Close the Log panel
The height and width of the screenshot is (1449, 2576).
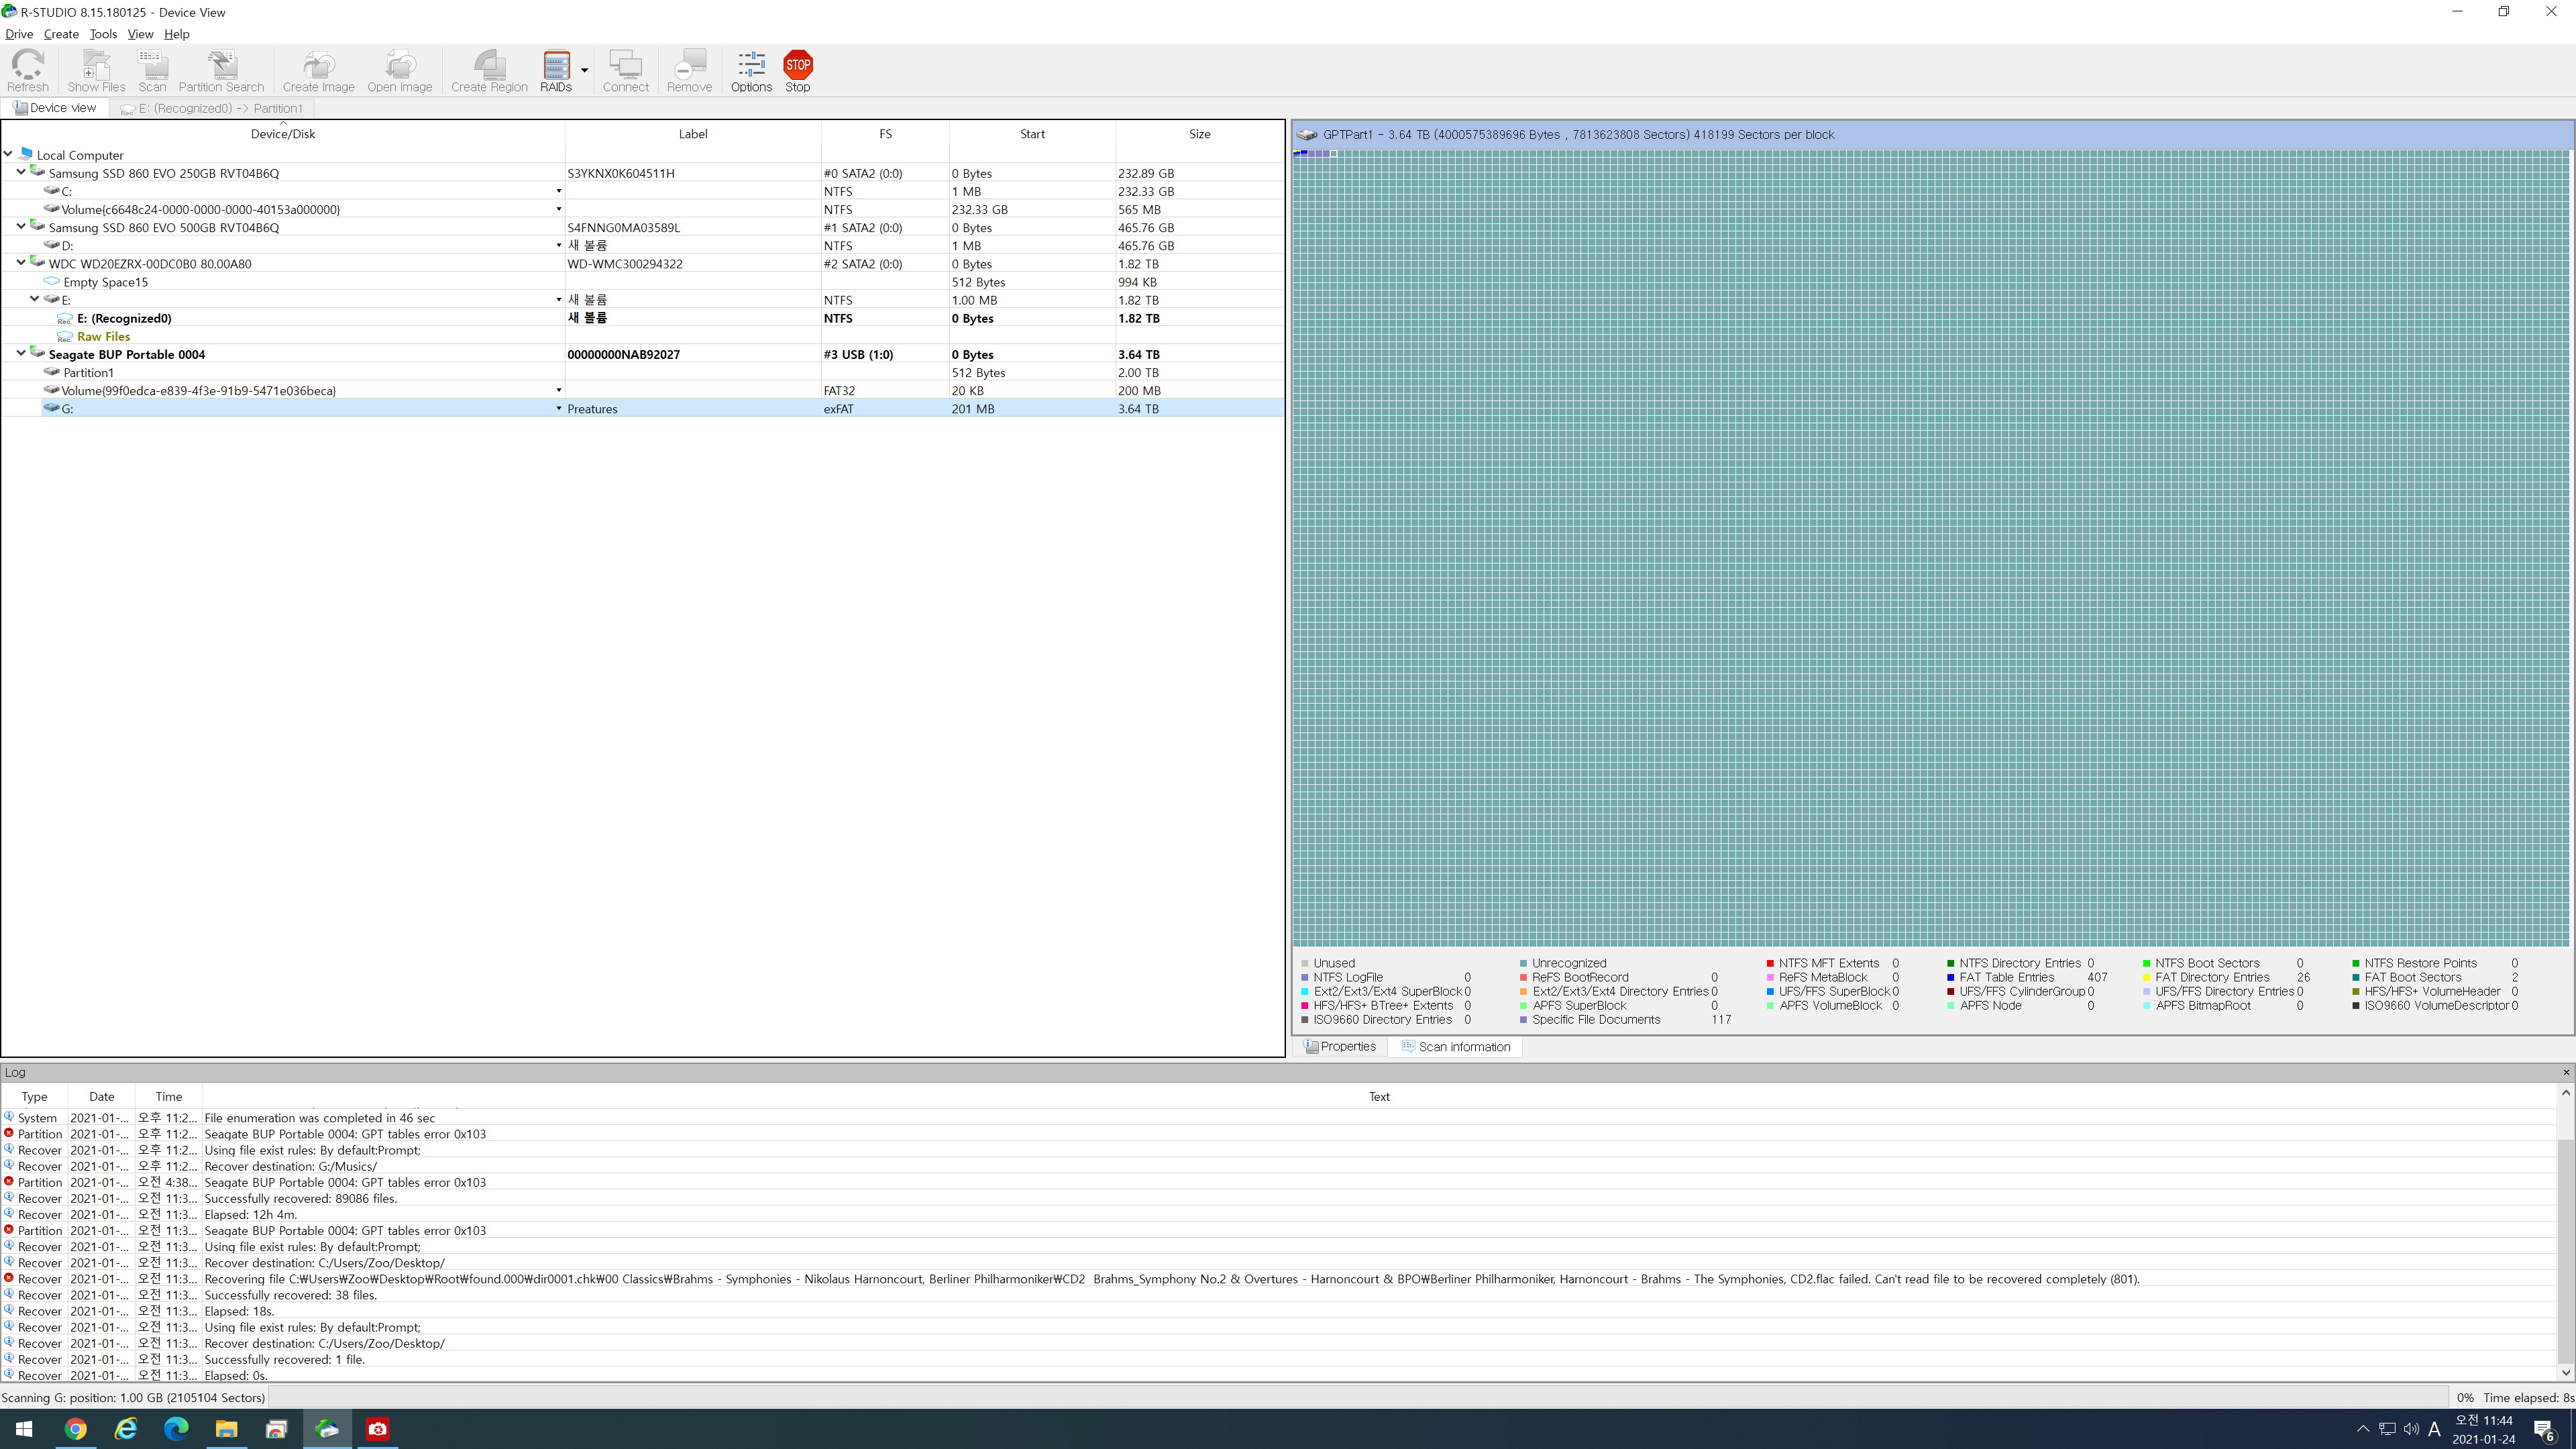2565,1072
